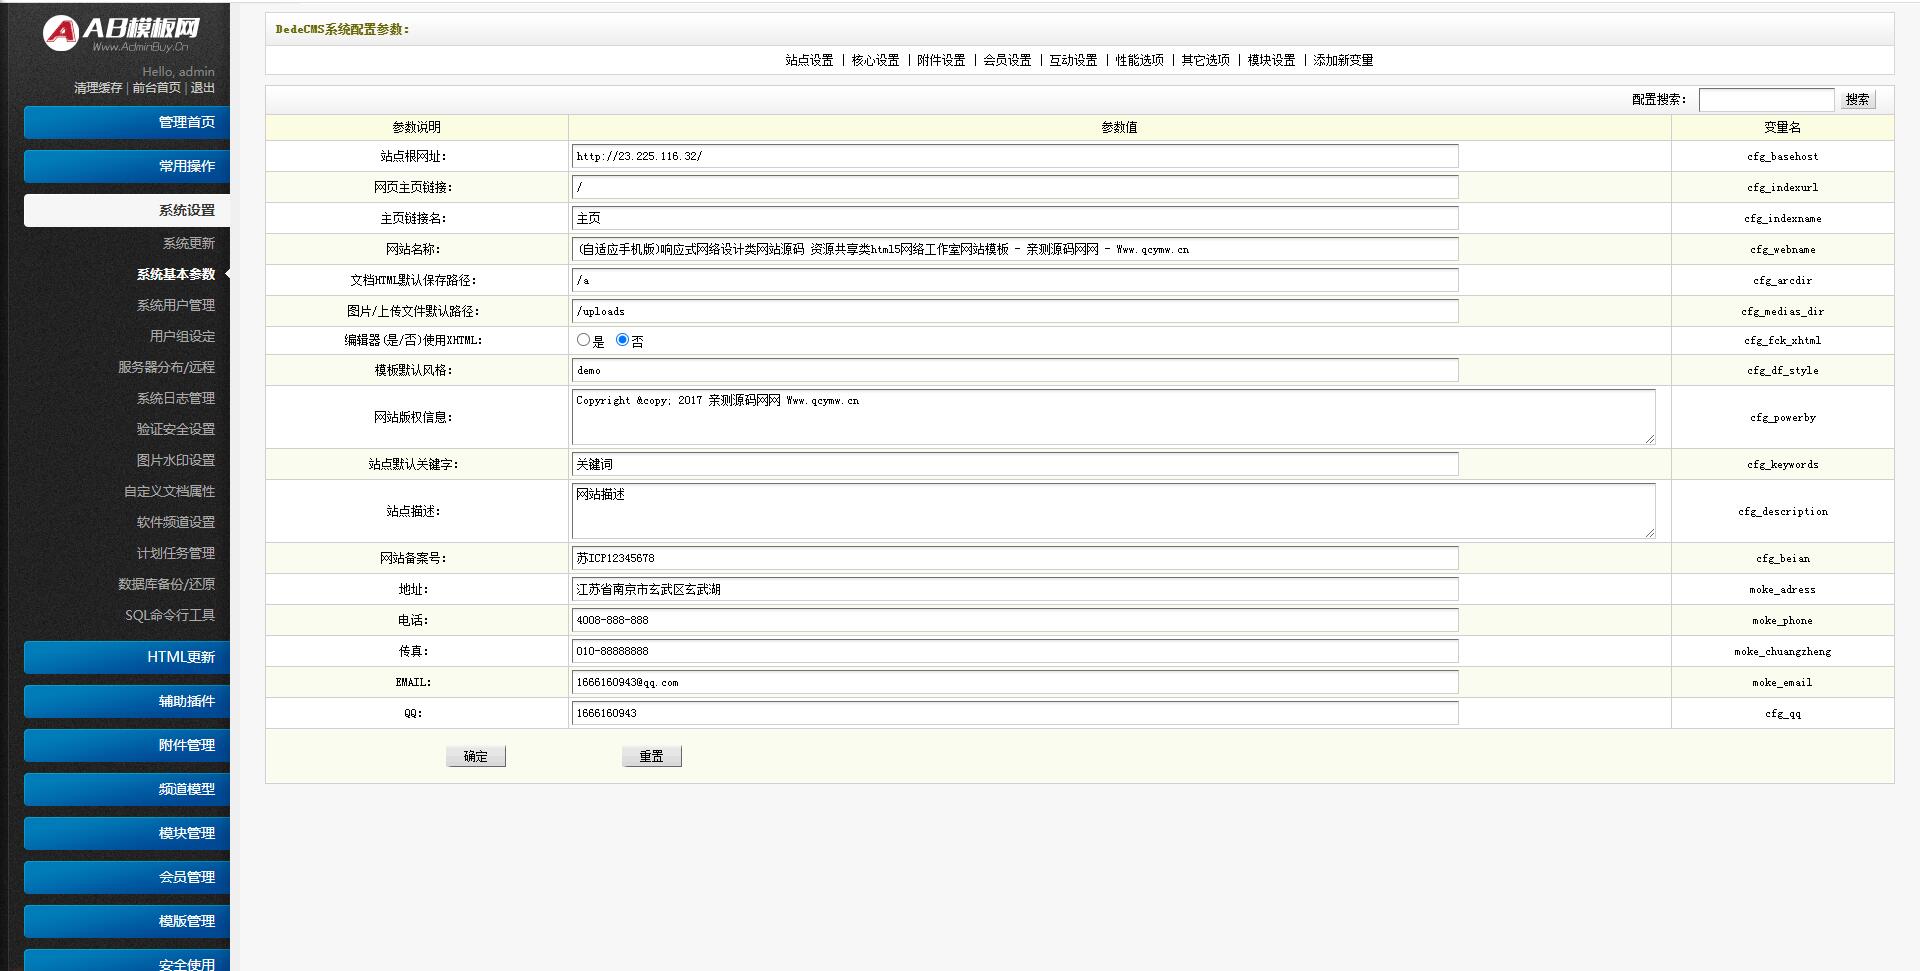Screen dimensions: 1920x971
Task: Expand the 管理首页 sidebar section
Action: [x=127, y=122]
